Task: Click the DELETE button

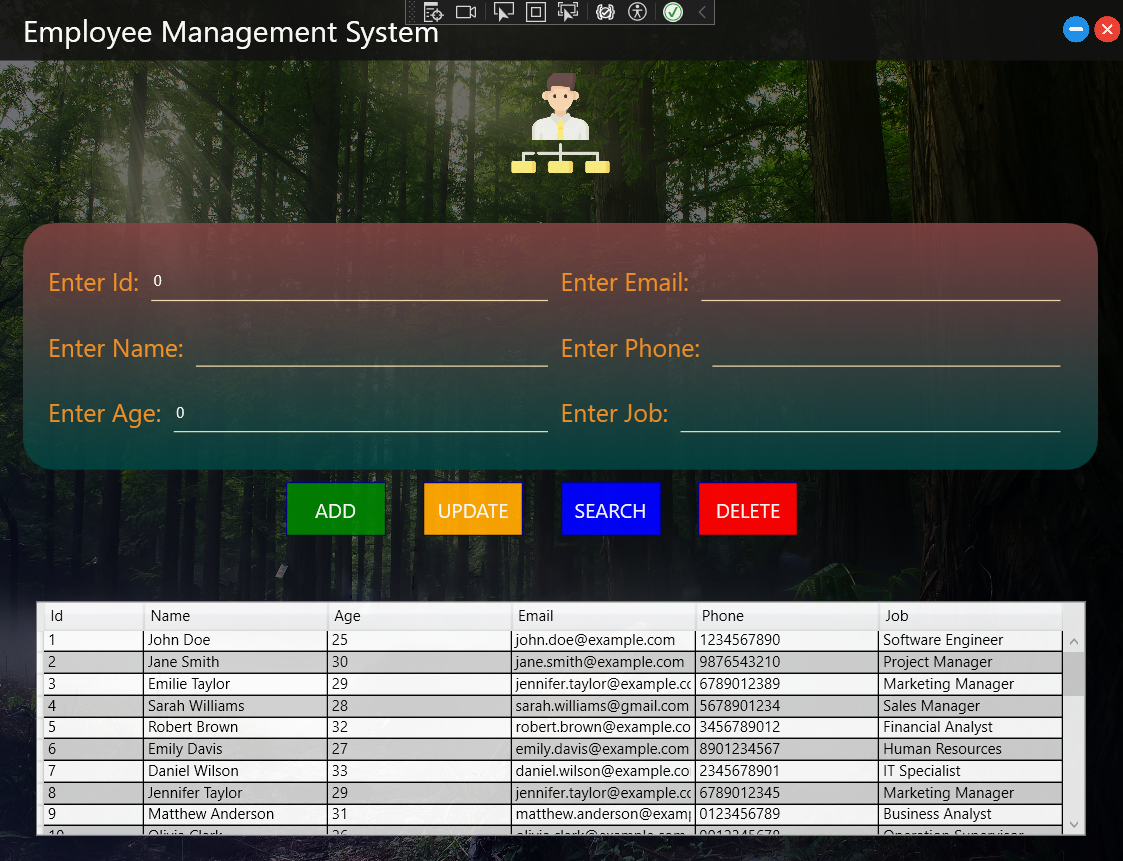Action: click(x=747, y=509)
